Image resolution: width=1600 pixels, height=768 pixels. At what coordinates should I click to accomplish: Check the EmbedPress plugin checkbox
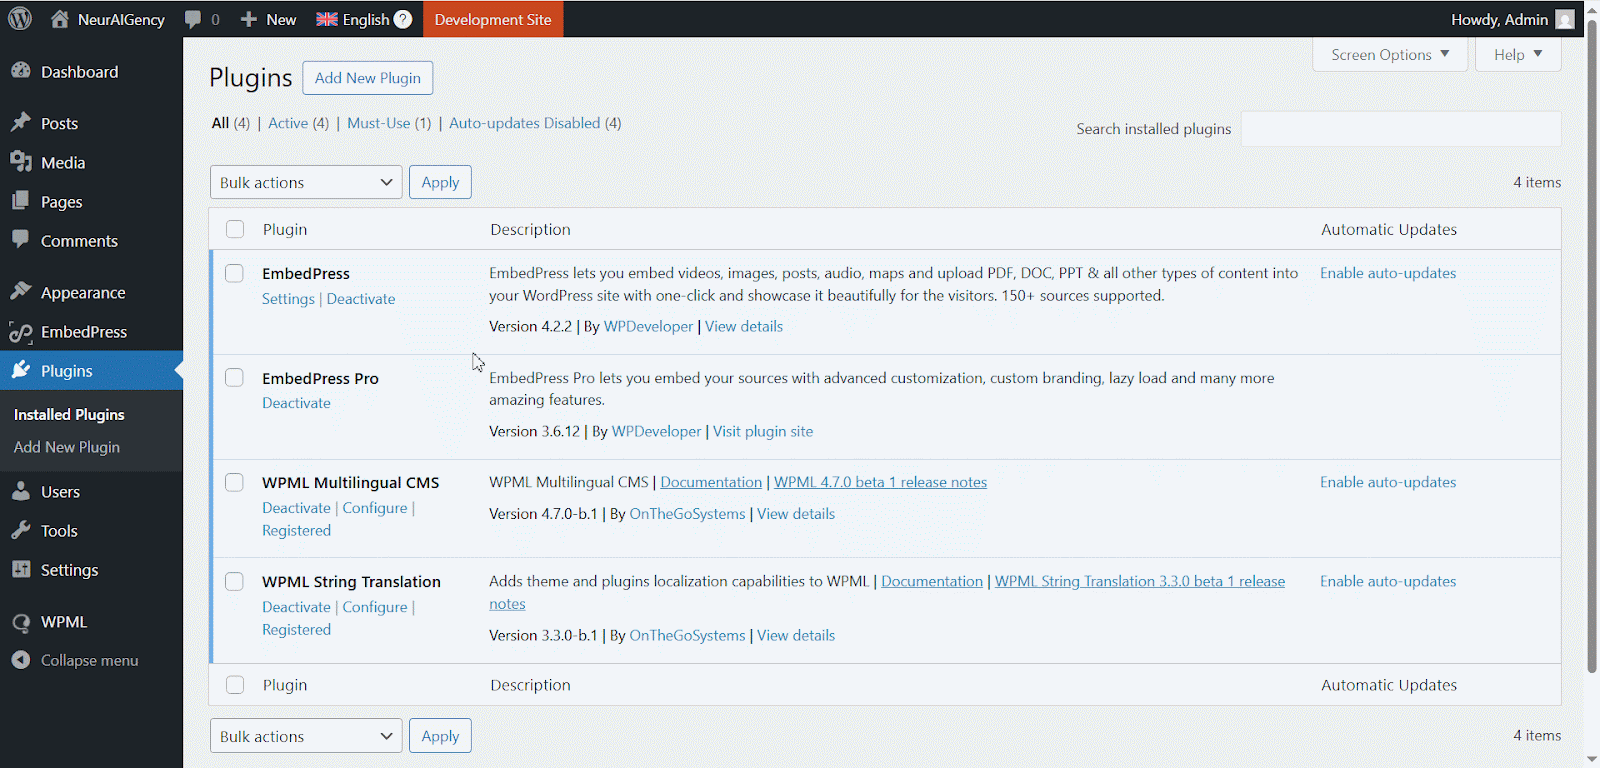[234, 273]
